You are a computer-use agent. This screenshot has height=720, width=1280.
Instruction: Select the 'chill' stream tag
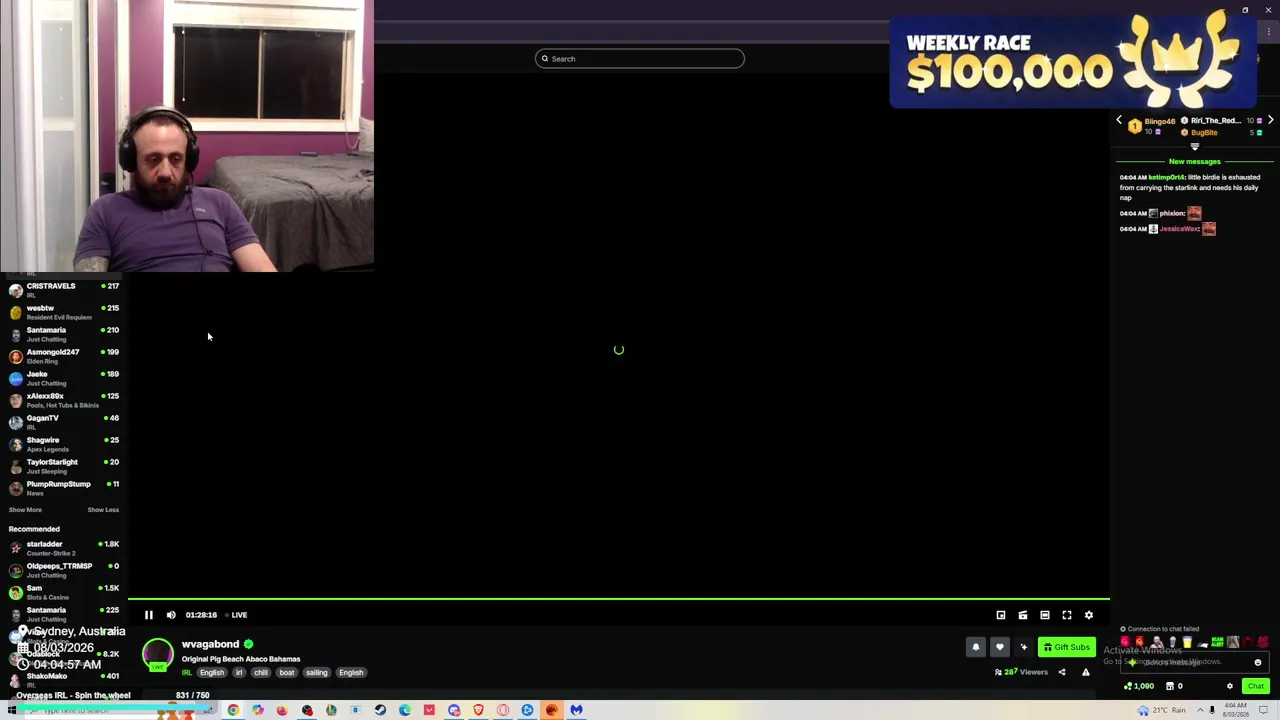[261, 672]
